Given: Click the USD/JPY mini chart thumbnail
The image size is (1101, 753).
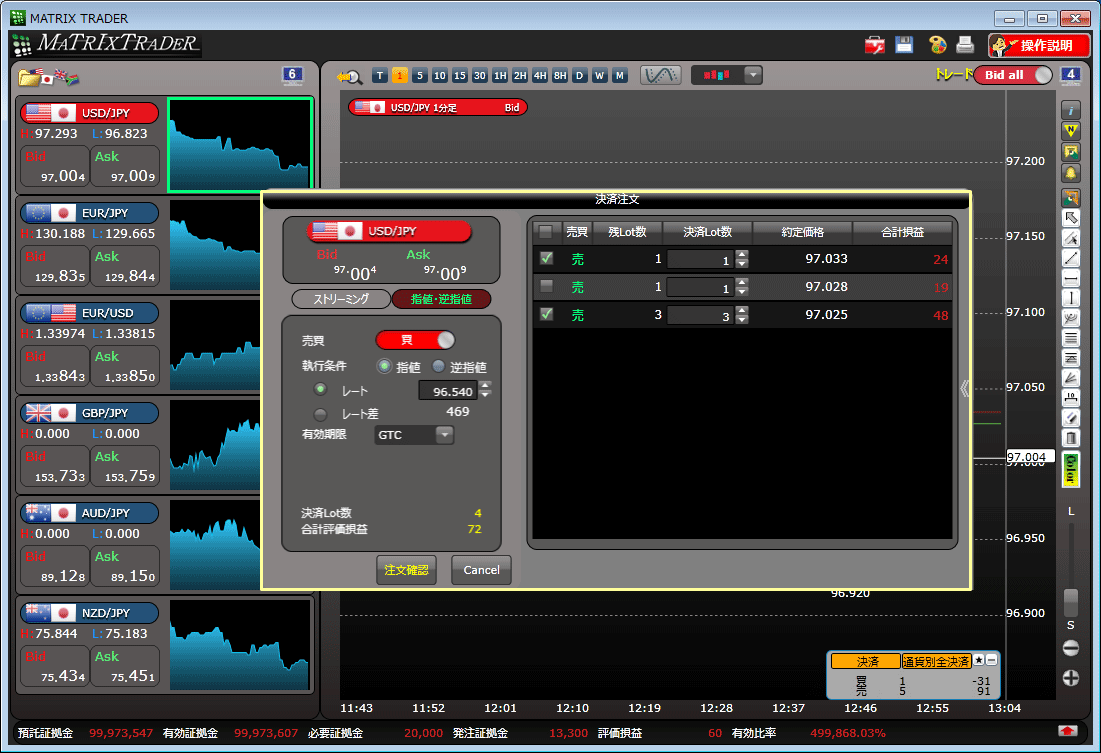Looking at the screenshot, I should (x=239, y=145).
